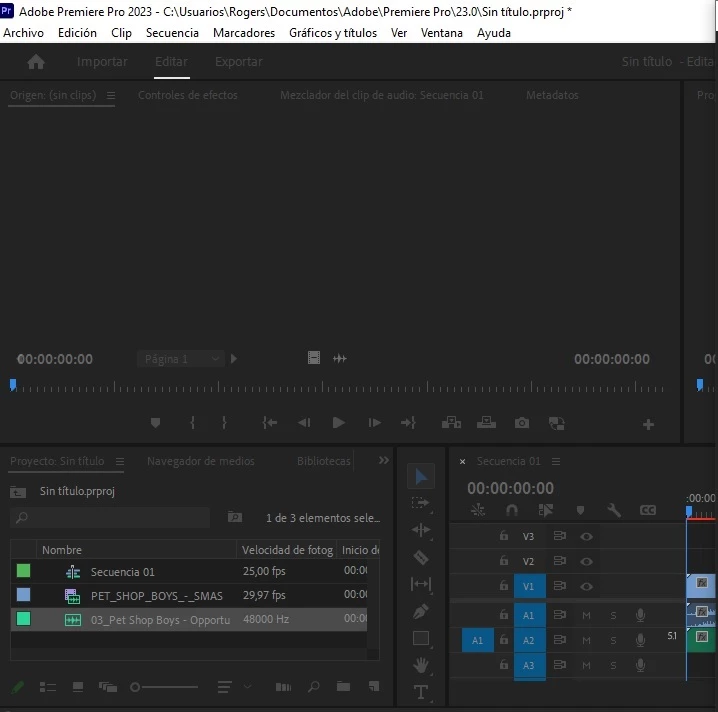The width and height of the screenshot is (718, 712).
Task: Open timeline display settings wrench
Action: pos(614,510)
